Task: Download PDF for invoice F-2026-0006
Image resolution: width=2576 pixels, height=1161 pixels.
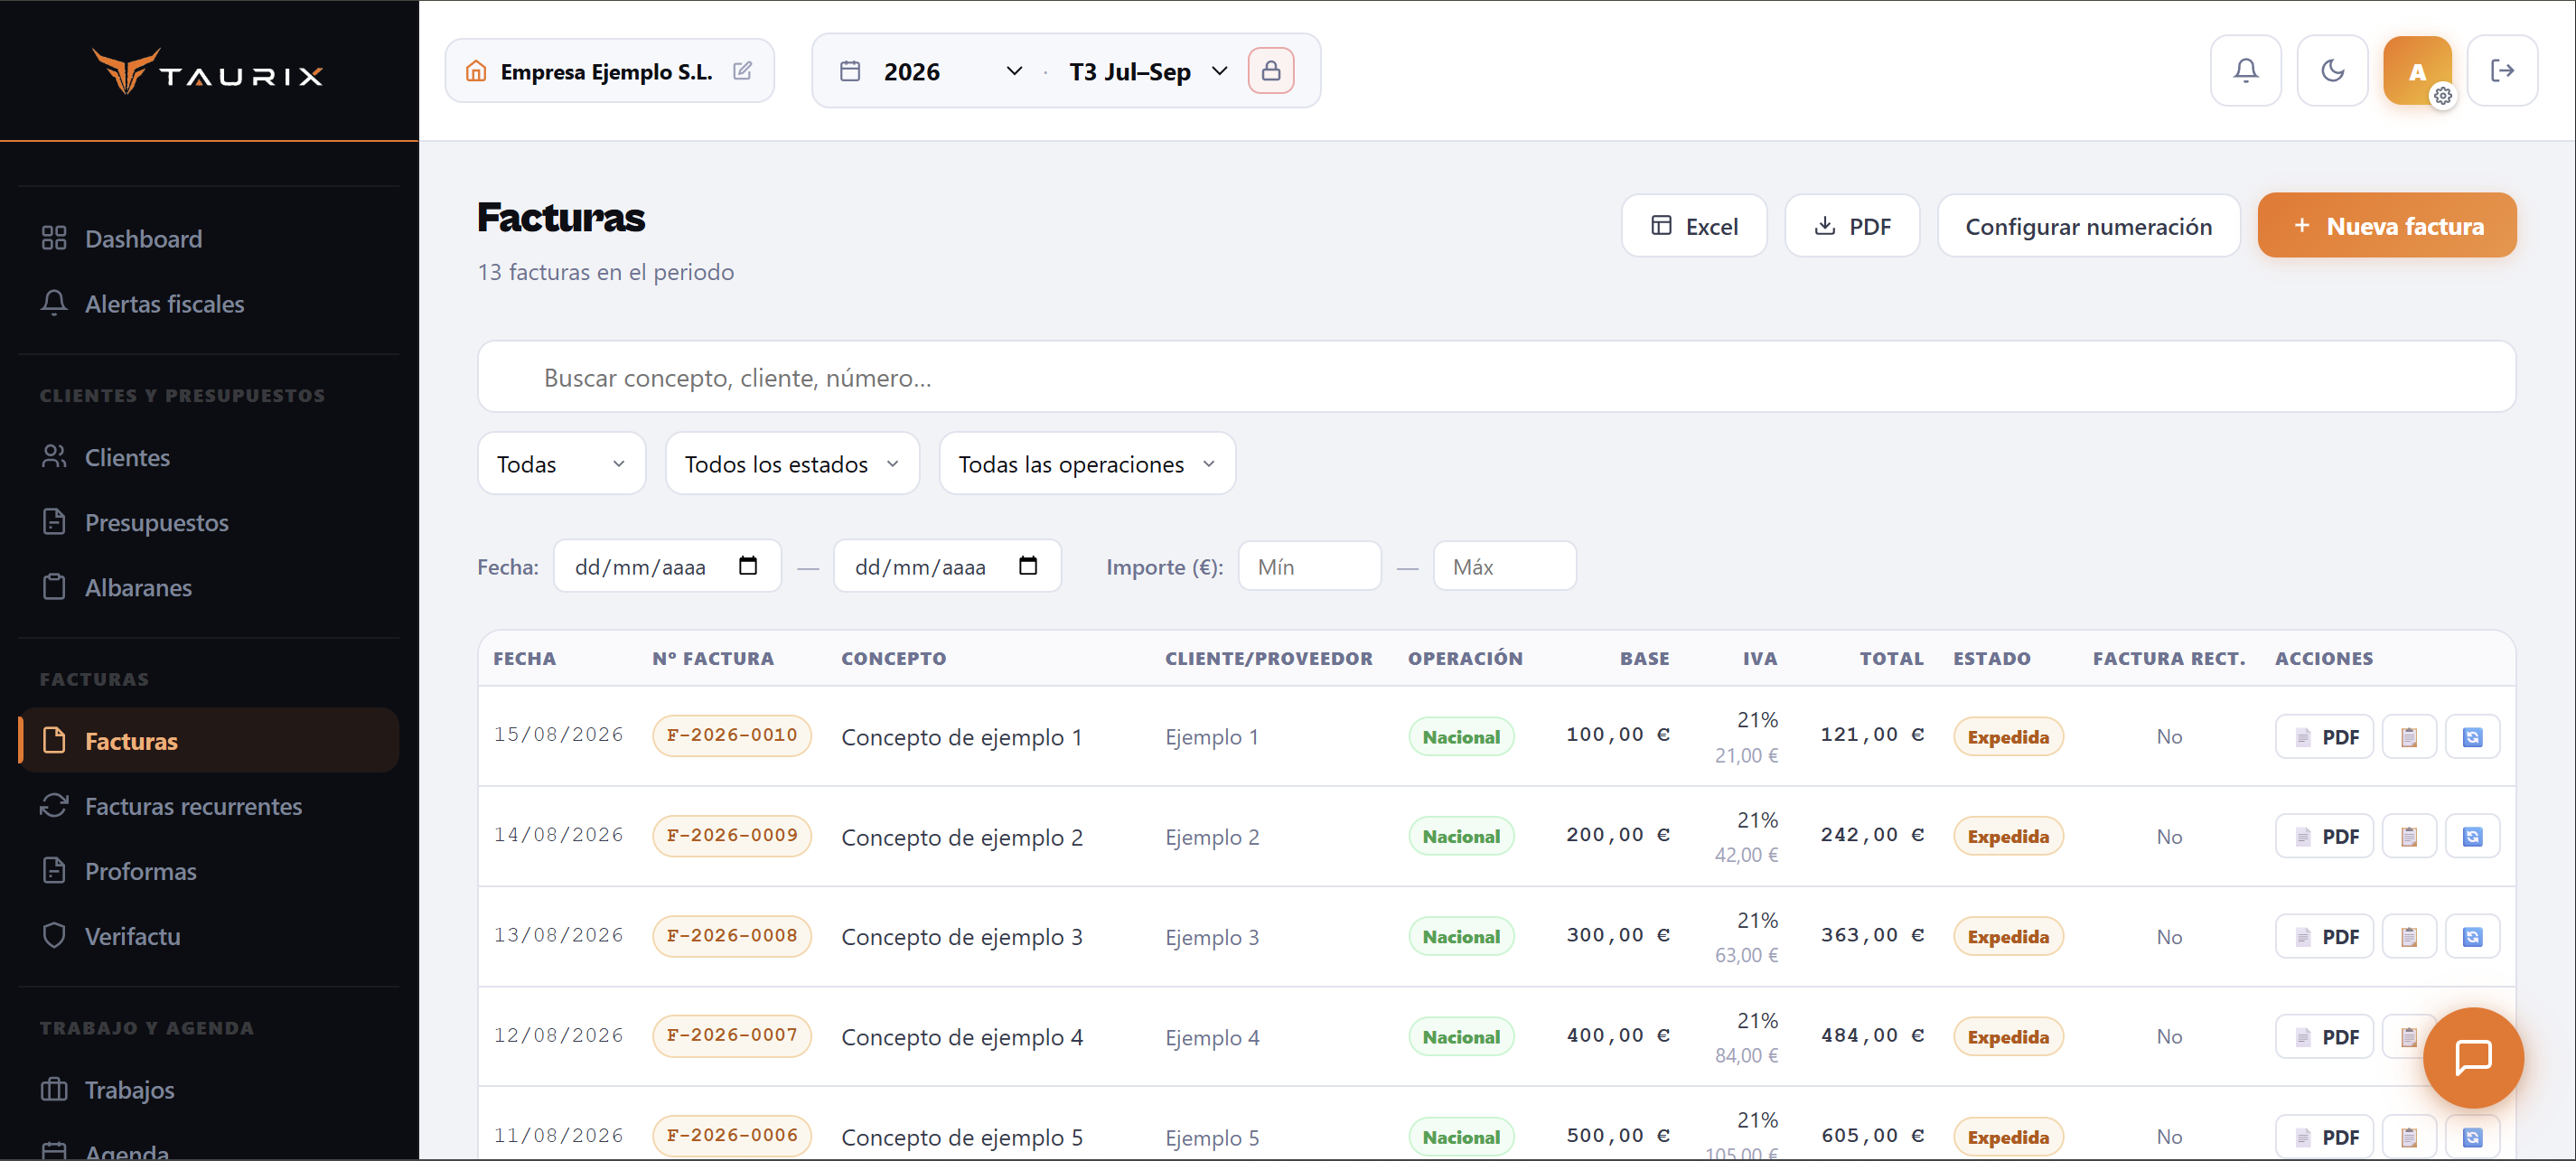Action: [x=2324, y=1137]
